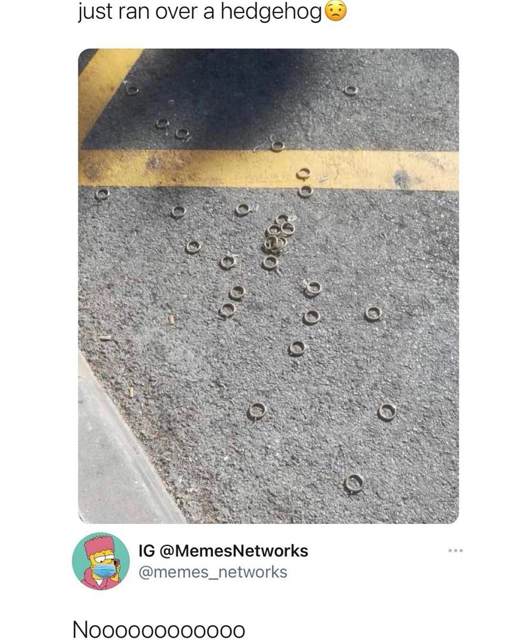Click the horizontal yellow road line
527x640 pixels.
(268, 169)
